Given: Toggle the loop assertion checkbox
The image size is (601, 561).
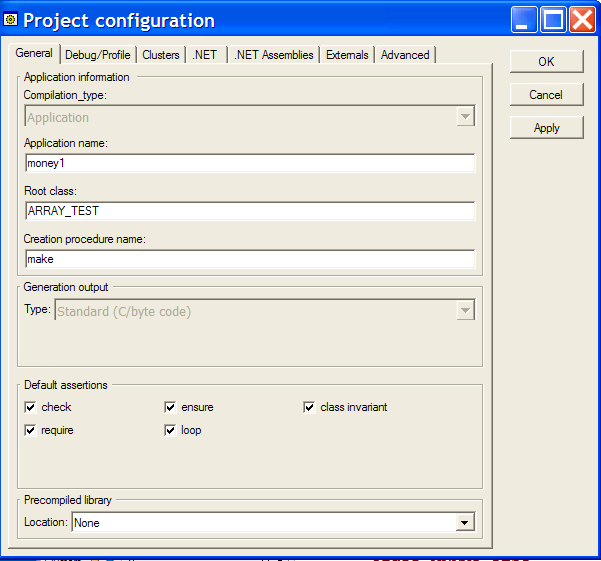Looking at the screenshot, I should click(x=170, y=430).
